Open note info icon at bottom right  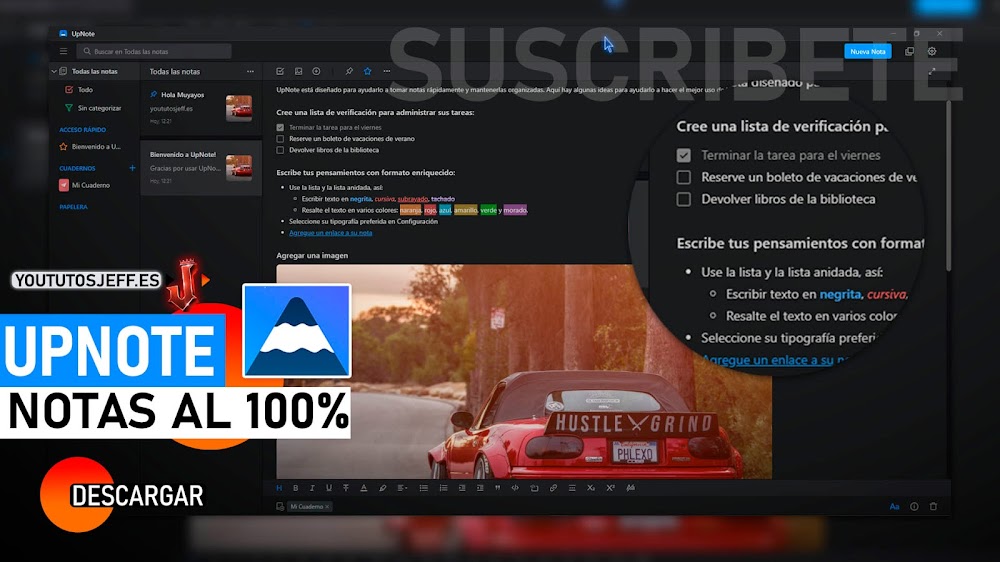[914, 507]
